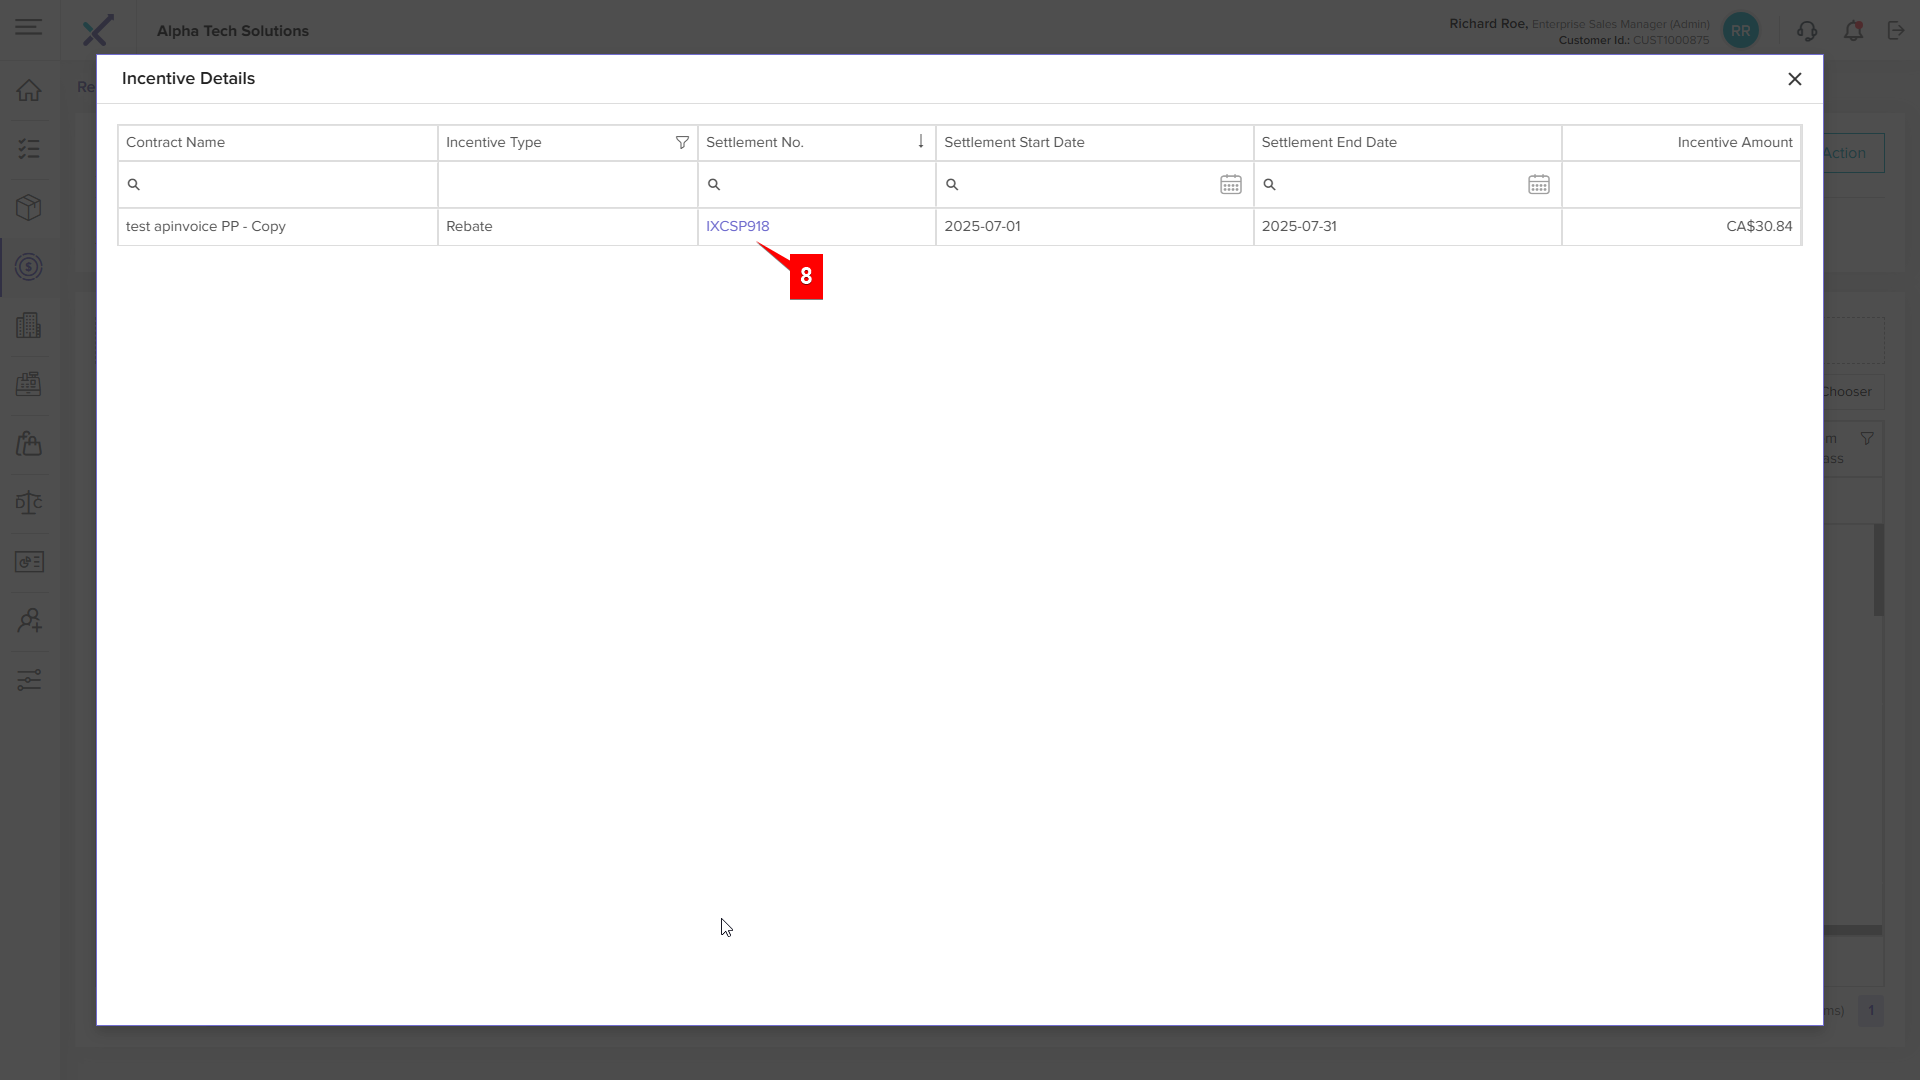Image resolution: width=1920 pixels, height=1080 pixels.
Task: Go to Home in the sidebar
Action: 29,90
